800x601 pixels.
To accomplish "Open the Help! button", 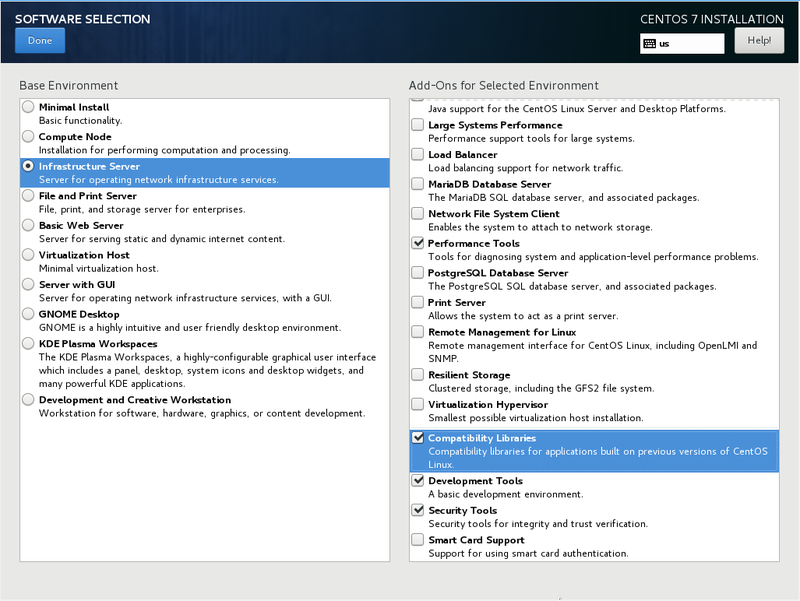I will pyautogui.click(x=758, y=41).
